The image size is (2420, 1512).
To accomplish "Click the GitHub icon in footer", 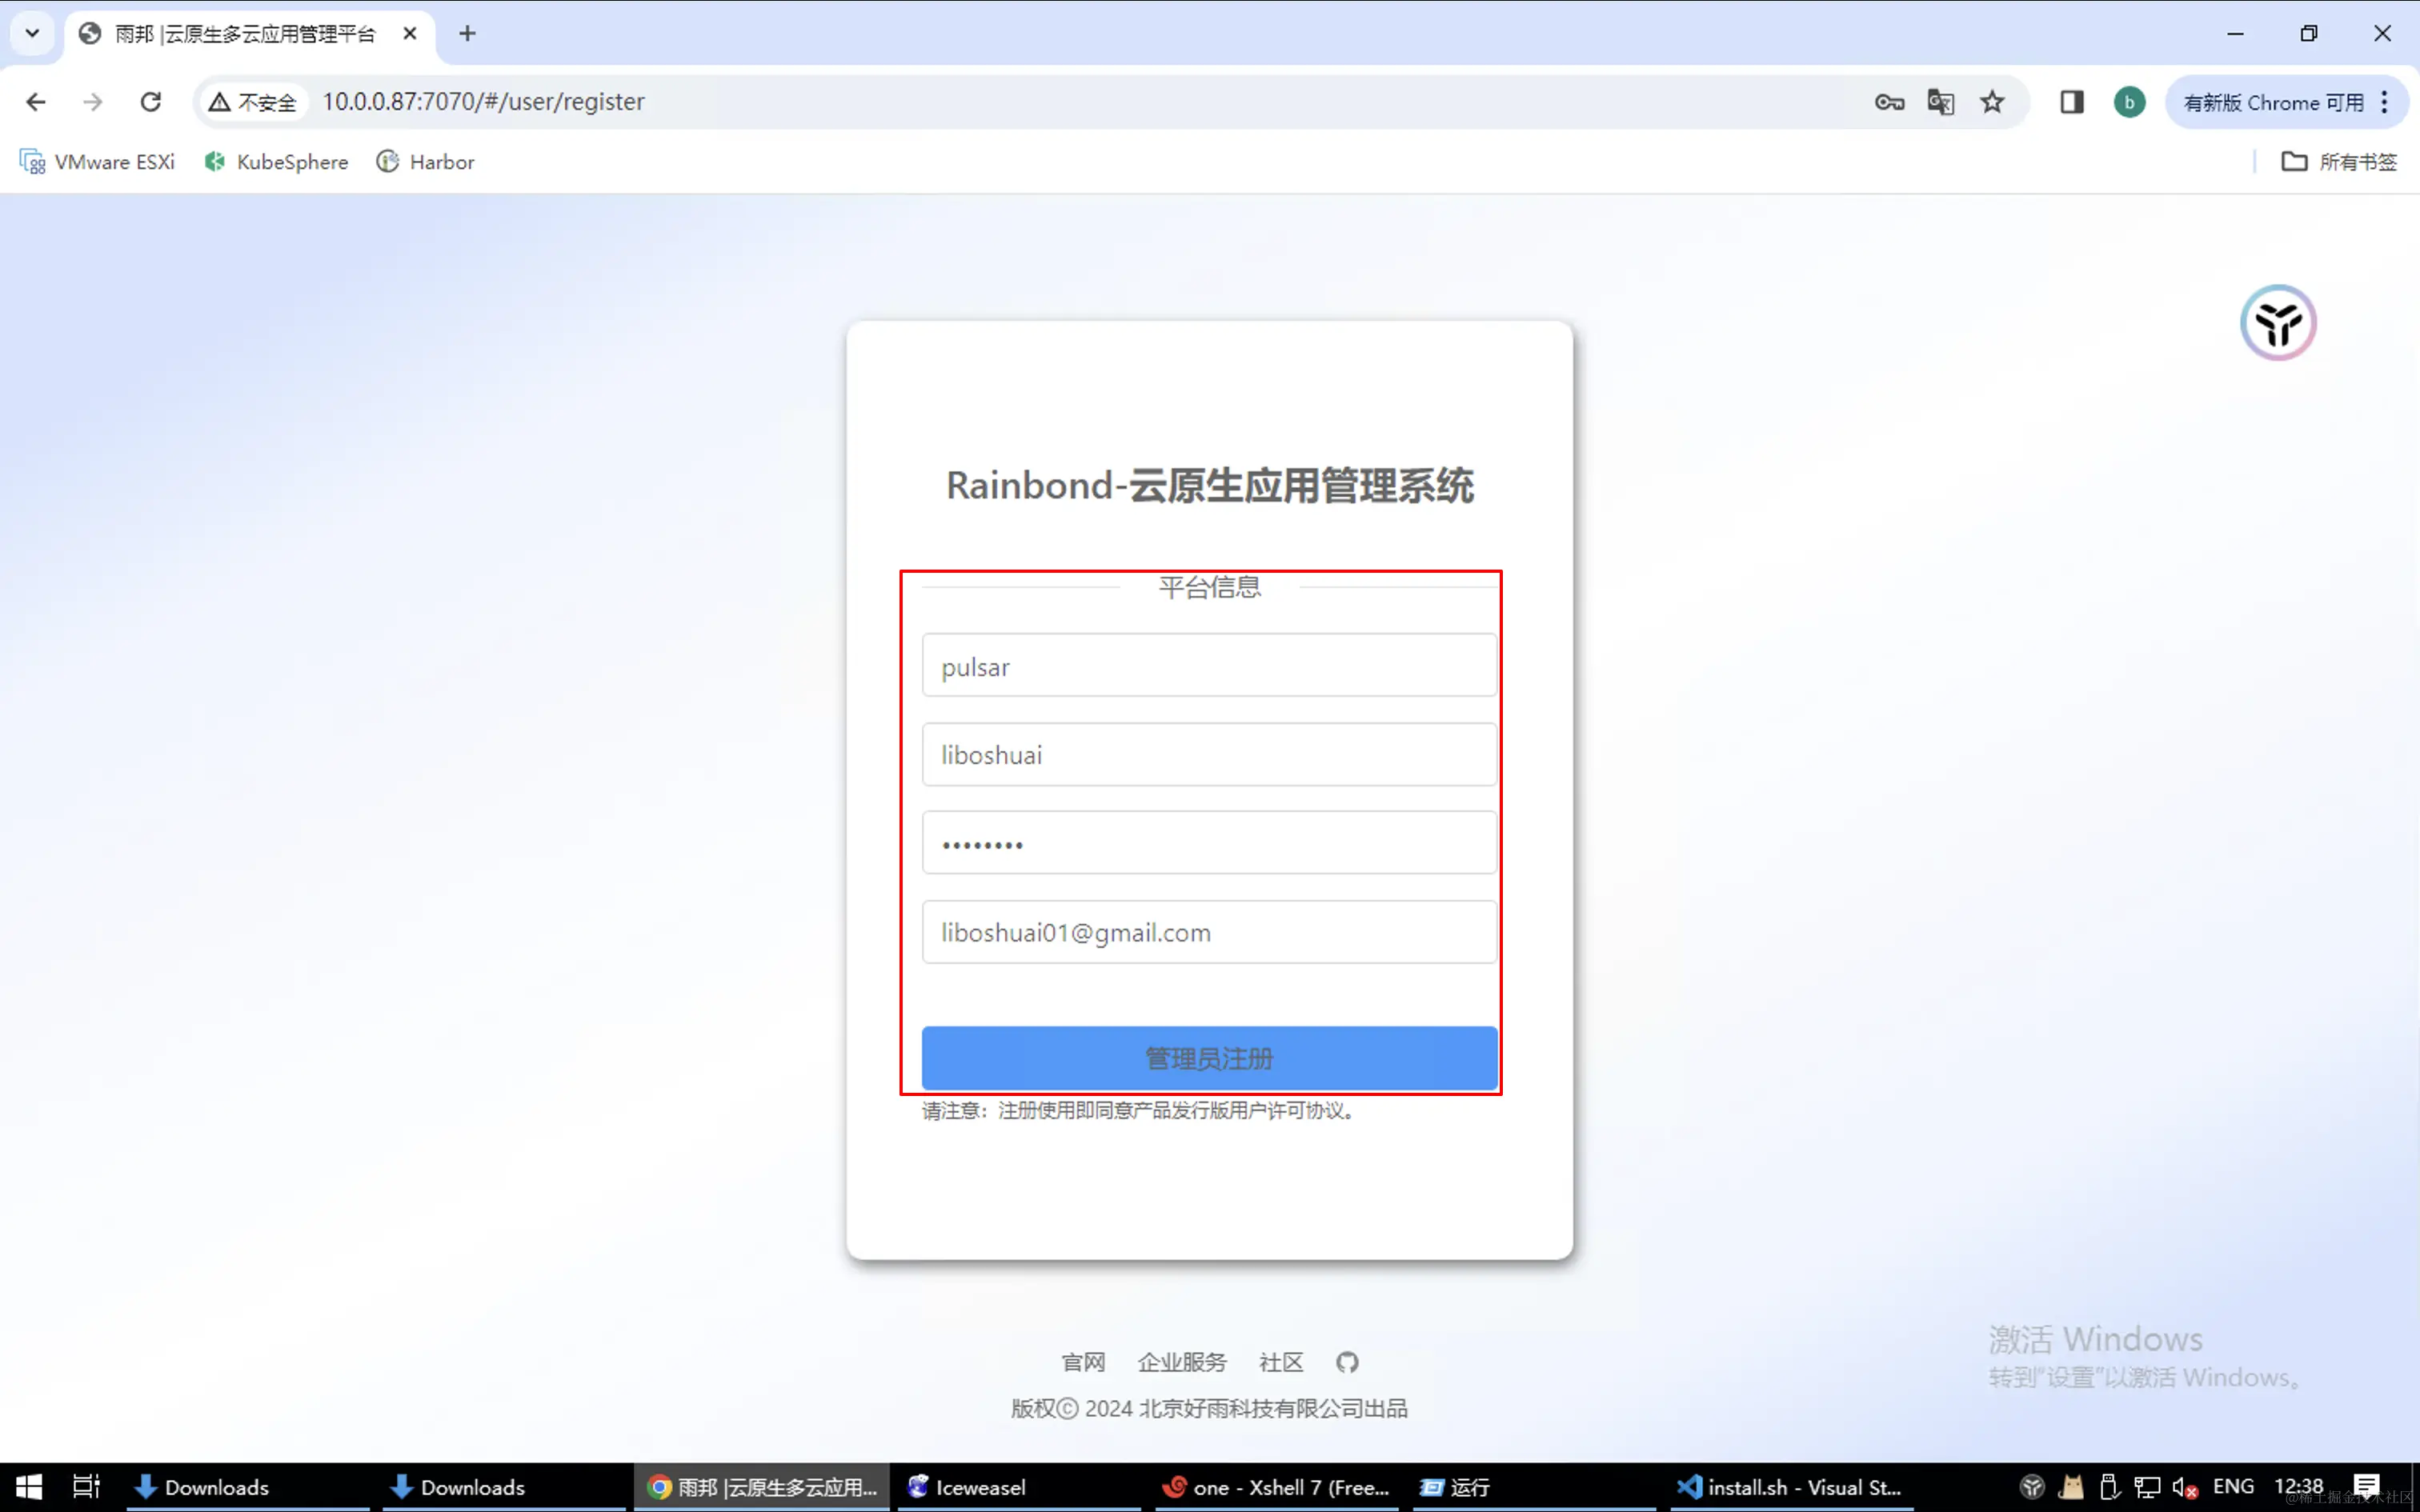I will (1347, 1362).
